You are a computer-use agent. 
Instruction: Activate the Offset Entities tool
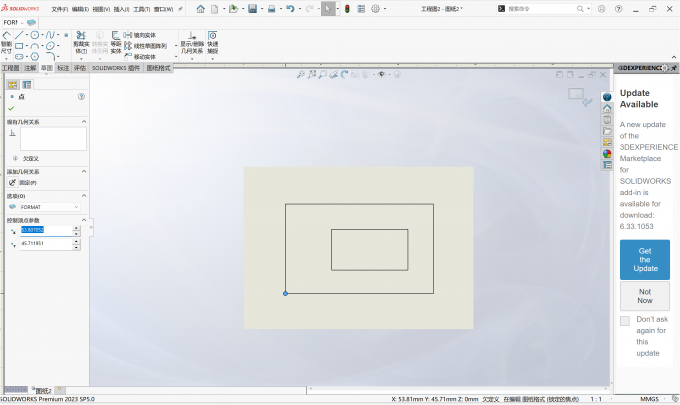116,42
